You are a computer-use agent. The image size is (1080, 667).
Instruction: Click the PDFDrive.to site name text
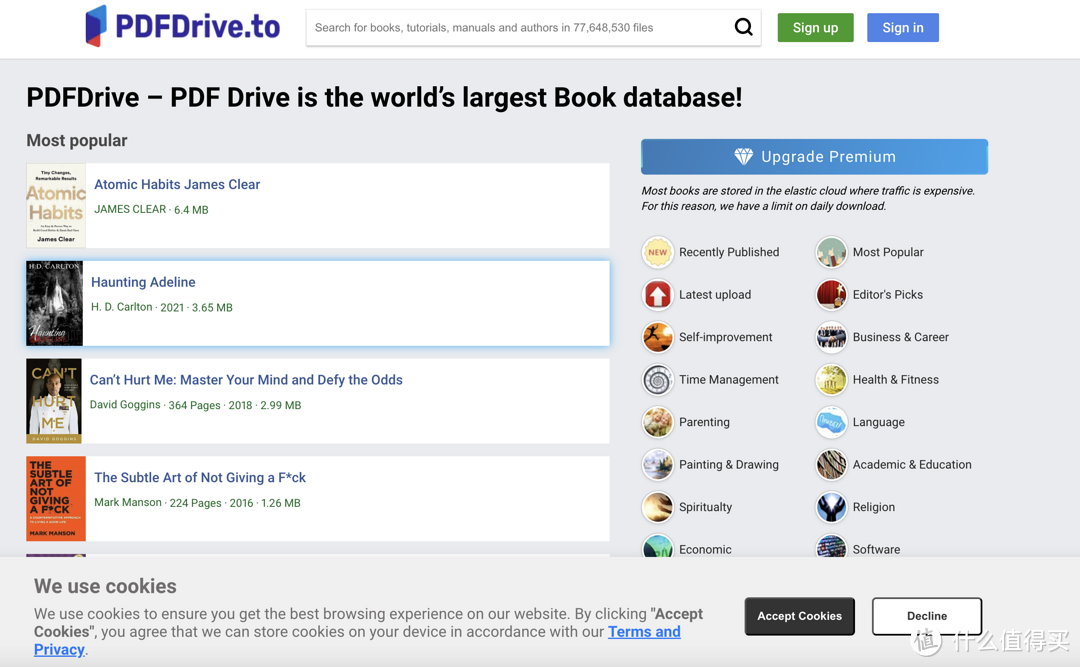tap(198, 27)
